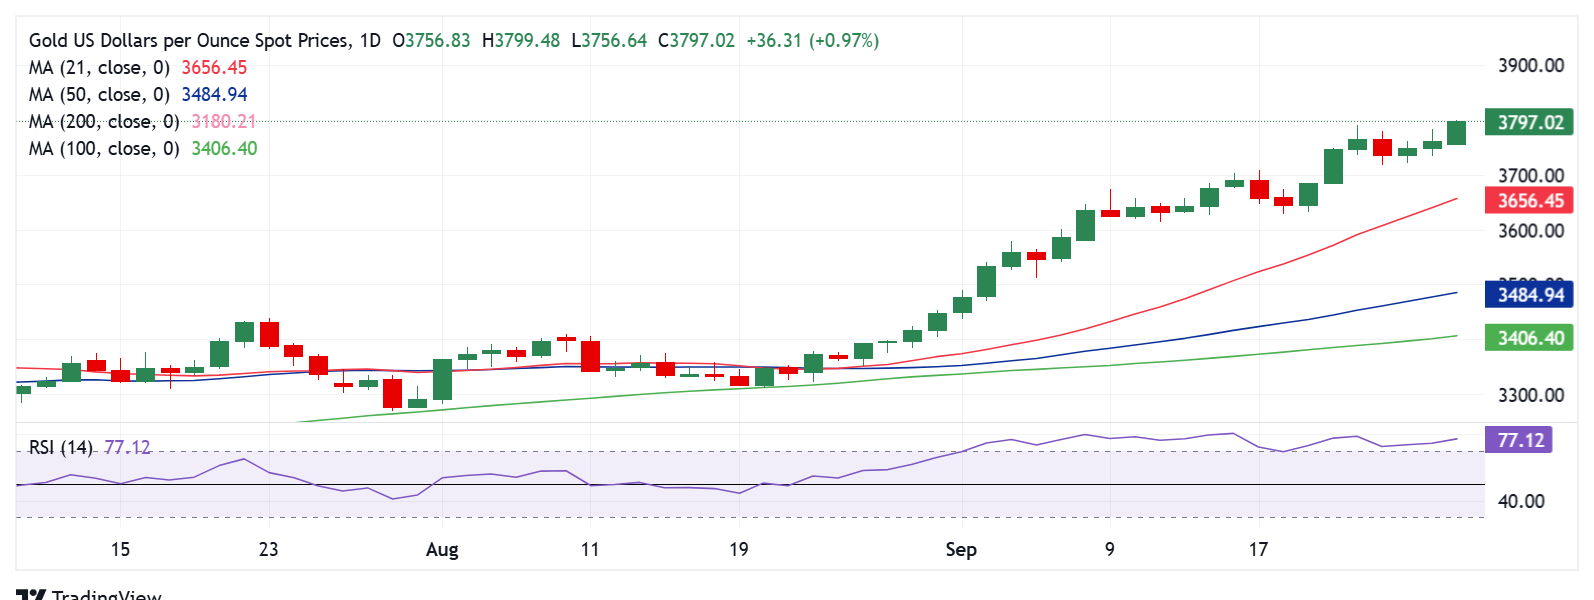The image size is (1594, 600).
Task: Click the blue 3484.94 MA price tag
Action: pyautogui.click(x=1529, y=295)
